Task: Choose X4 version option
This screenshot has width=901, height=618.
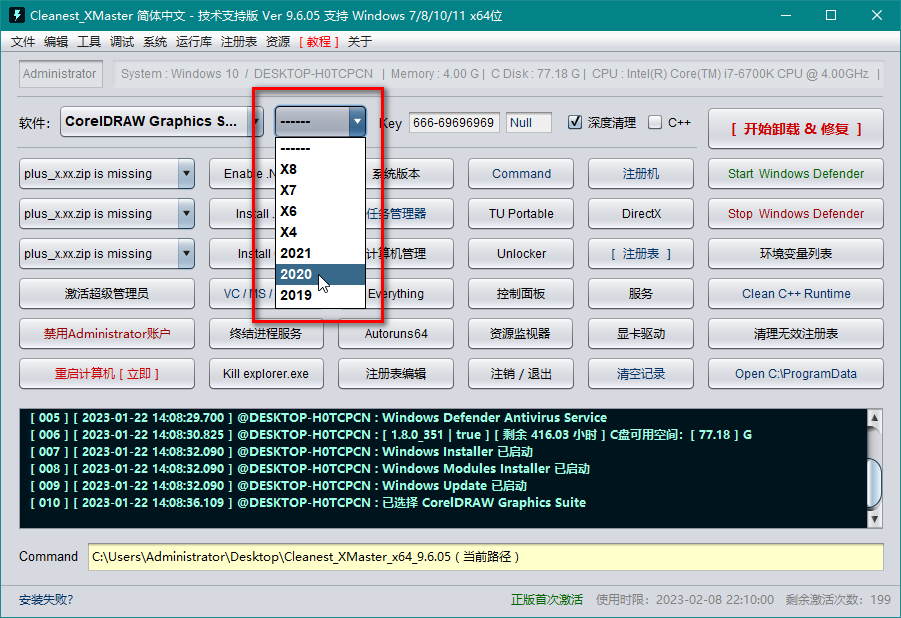Action: 320,232
